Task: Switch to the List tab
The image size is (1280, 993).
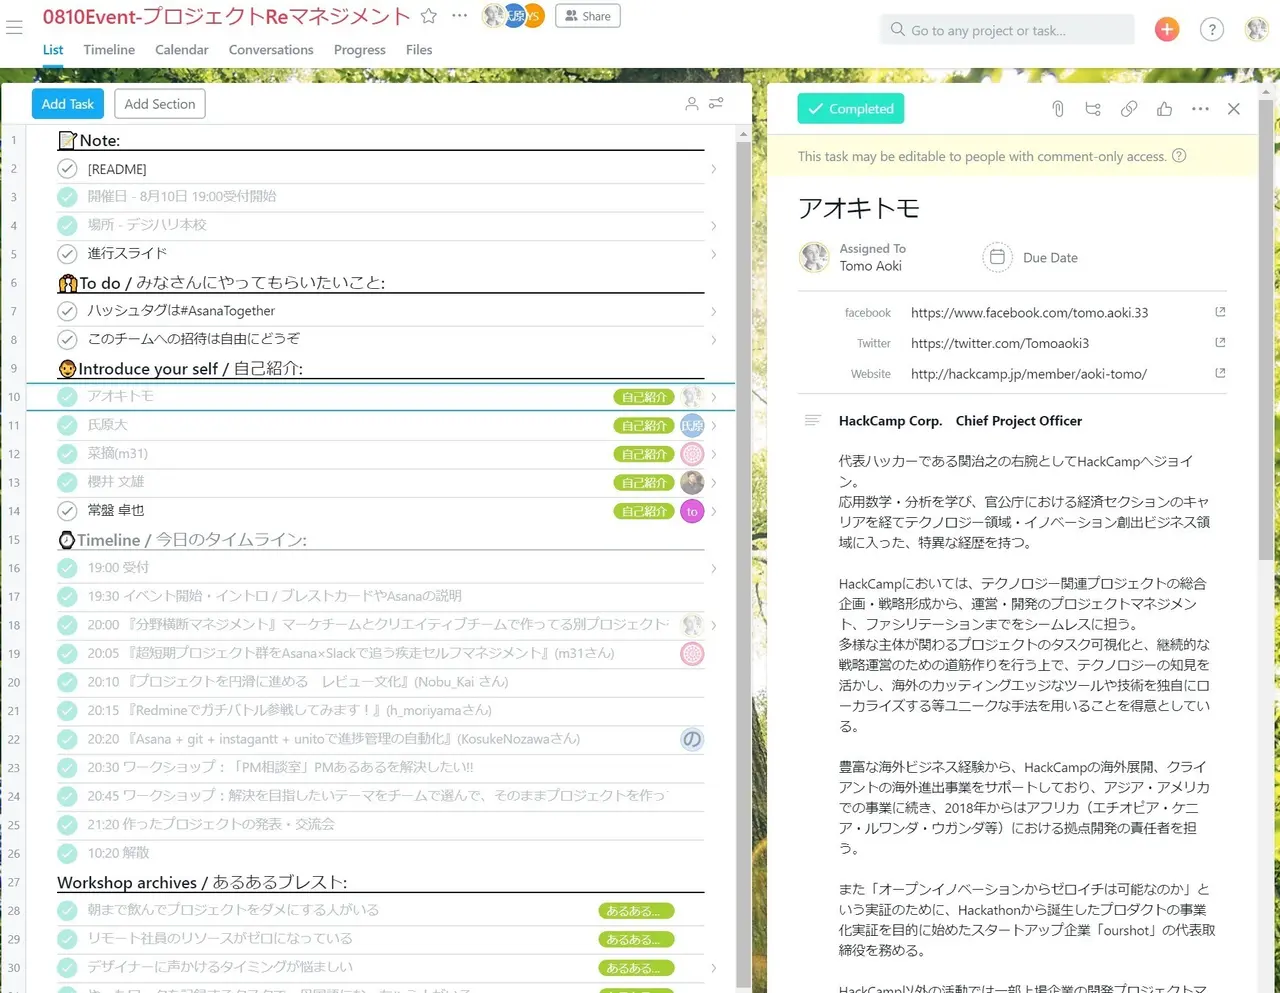Action: (53, 50)
